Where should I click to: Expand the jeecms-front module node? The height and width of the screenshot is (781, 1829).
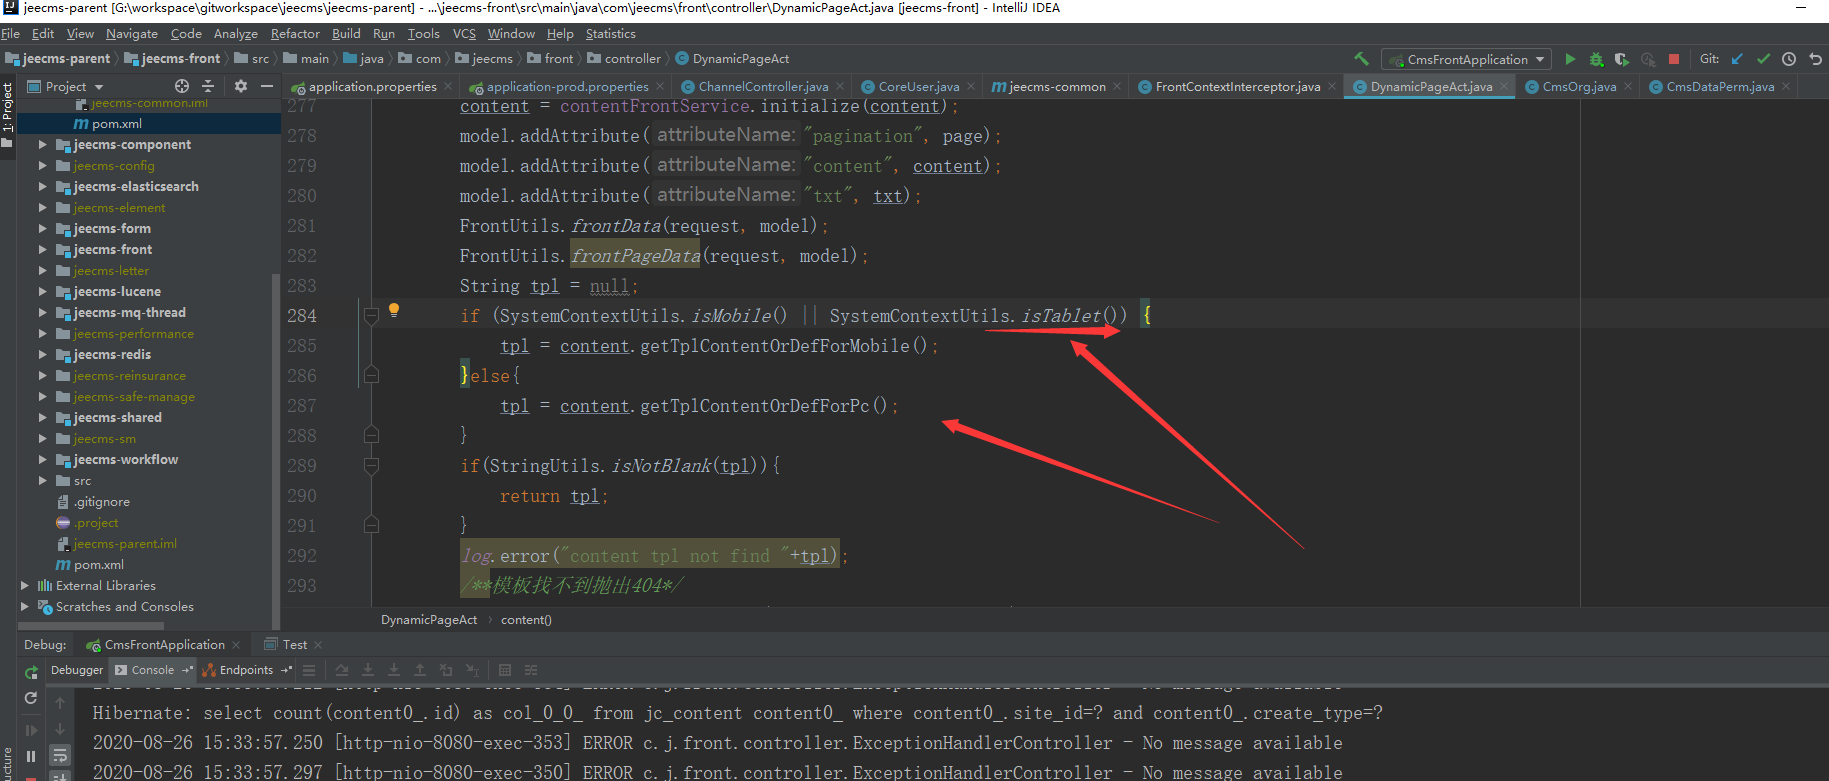coord(43,250)
